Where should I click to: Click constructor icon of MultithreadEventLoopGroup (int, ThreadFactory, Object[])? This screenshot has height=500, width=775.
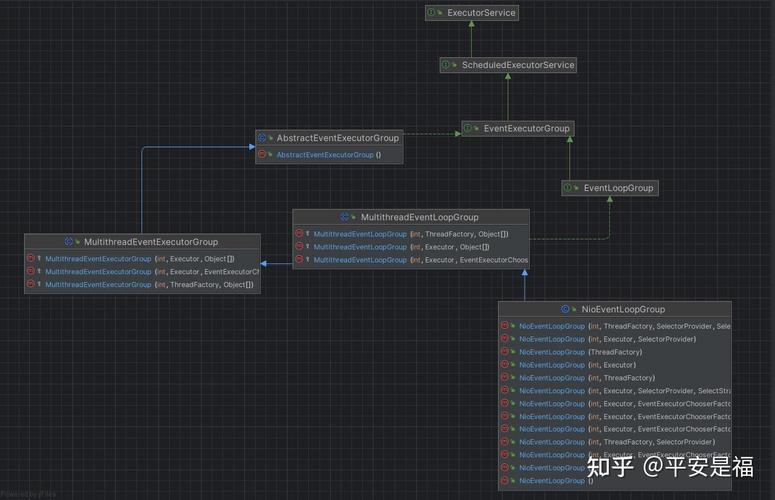click(299, 233)
